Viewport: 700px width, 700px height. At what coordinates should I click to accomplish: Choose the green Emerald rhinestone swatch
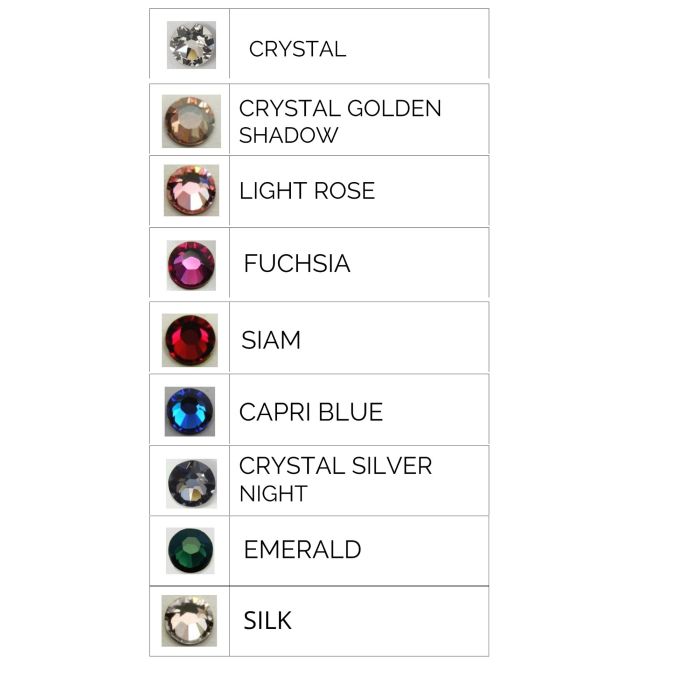point(190,550)
